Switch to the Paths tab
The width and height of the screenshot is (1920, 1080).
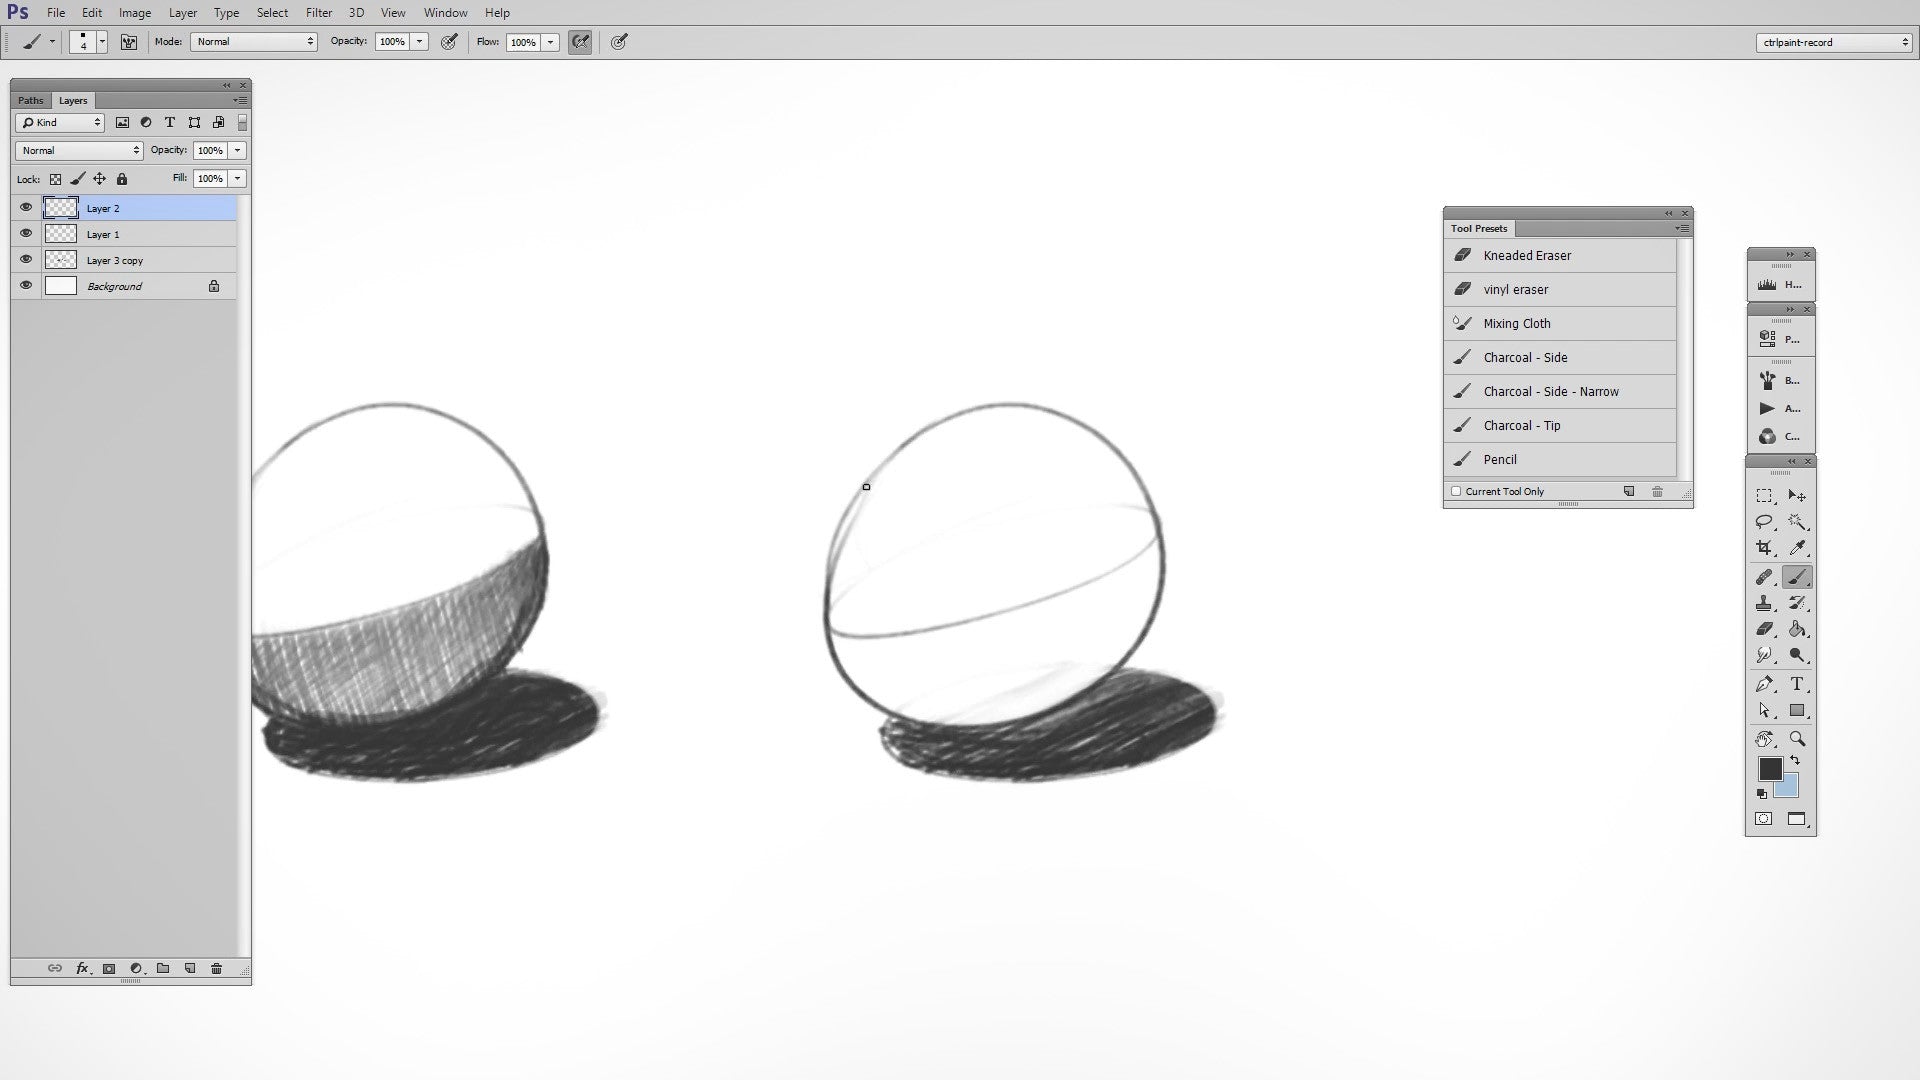click(29, 100)
